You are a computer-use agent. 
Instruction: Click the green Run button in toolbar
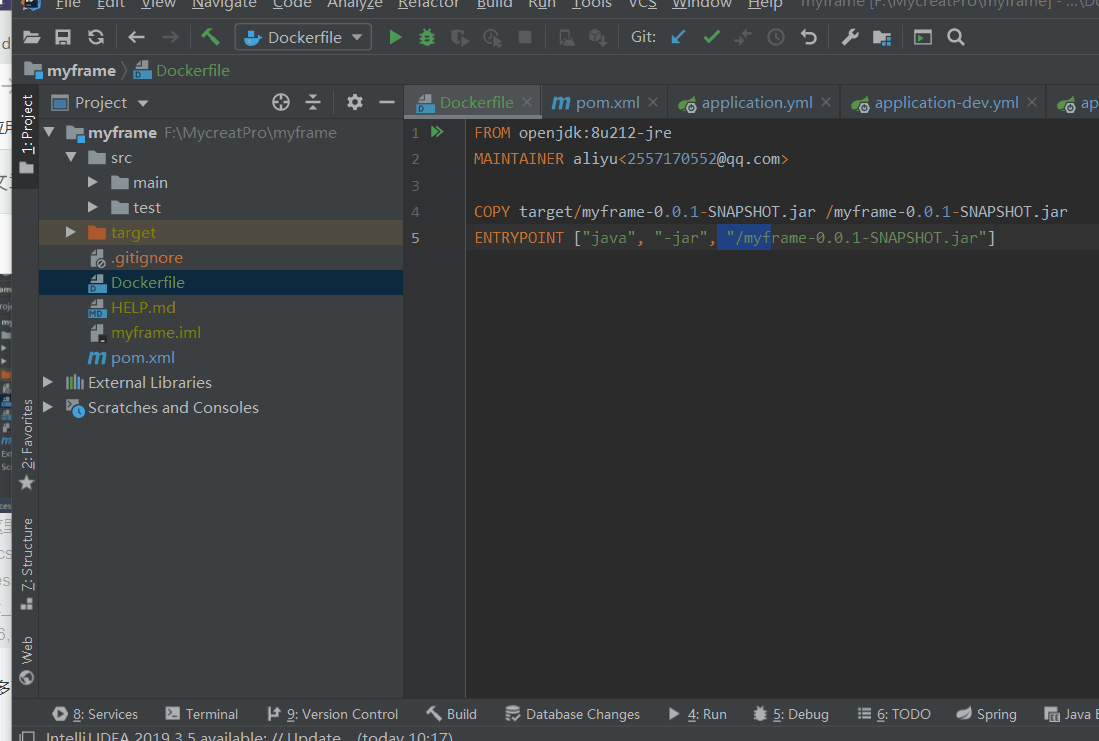(395, 38)
